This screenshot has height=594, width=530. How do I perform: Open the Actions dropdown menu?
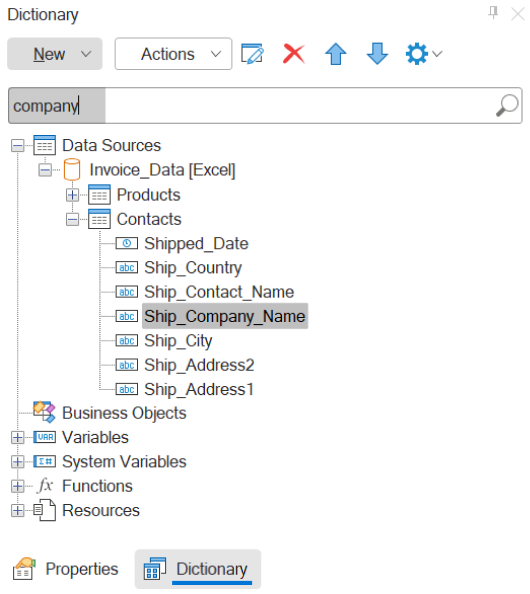pyautogui.click(x=174, y=54)
